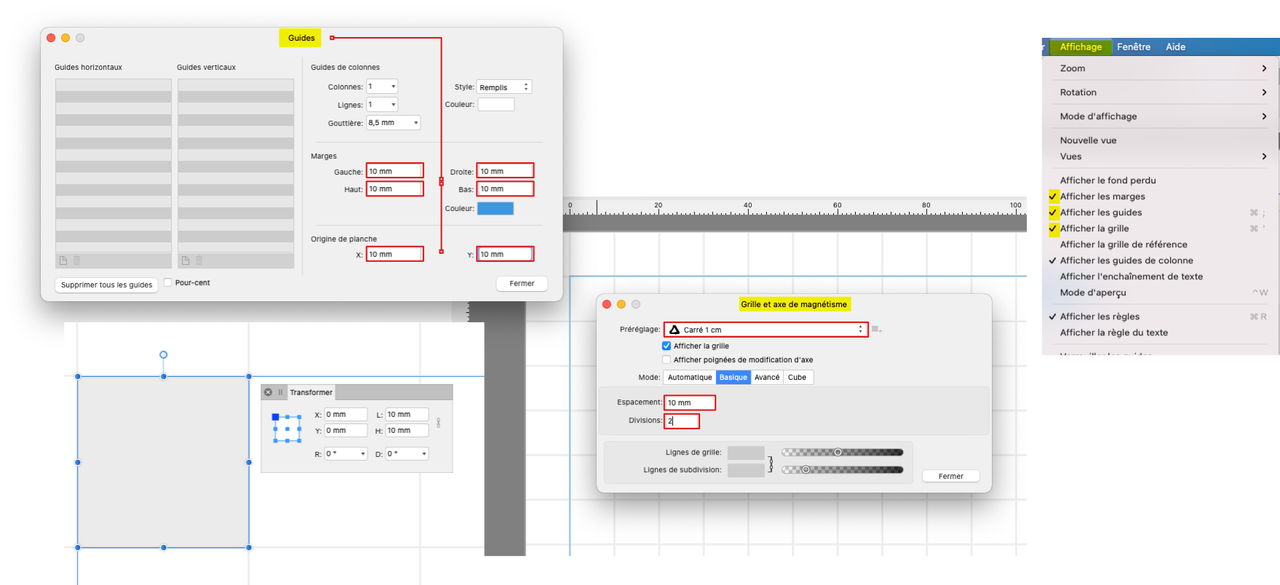Viewport: 1280px width, 585px height.
Task: Open the Lignes de subdivision color swatch
Action: pos(746,470)
